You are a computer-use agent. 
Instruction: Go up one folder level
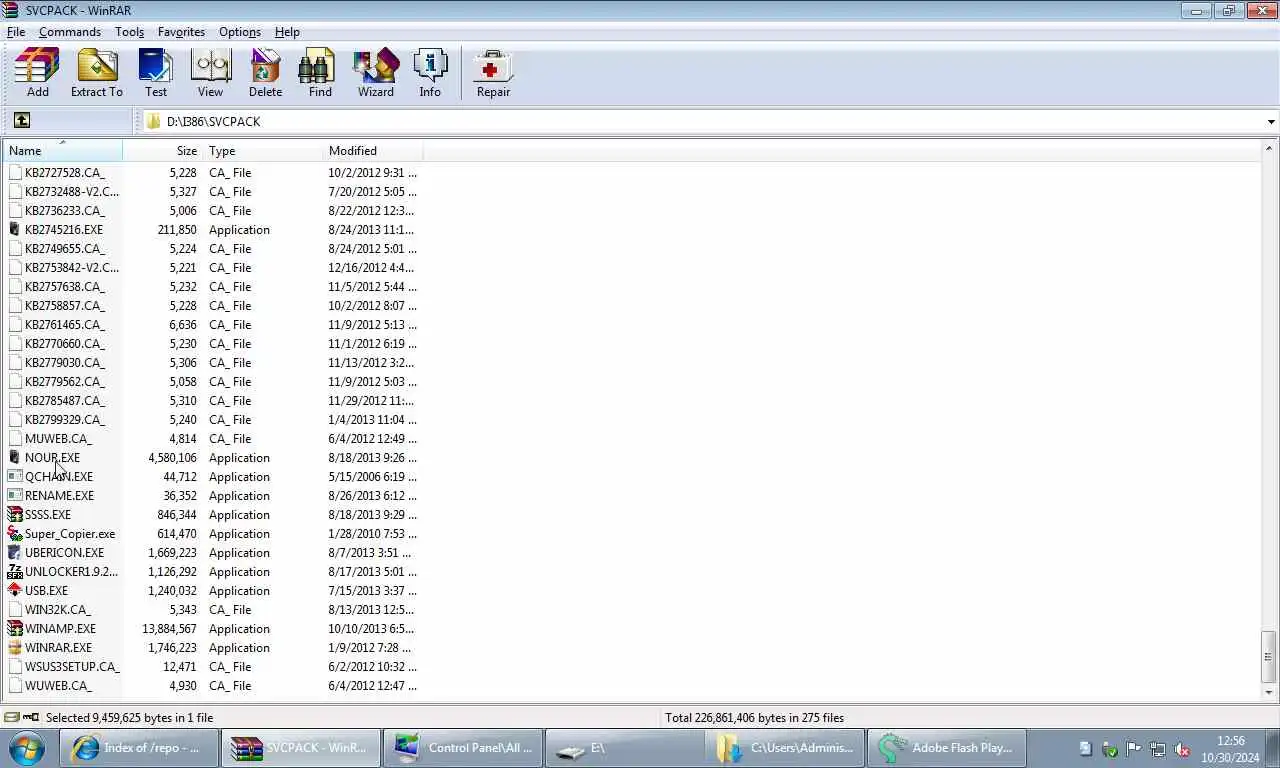pyautogui.click(x=21, y=121)
